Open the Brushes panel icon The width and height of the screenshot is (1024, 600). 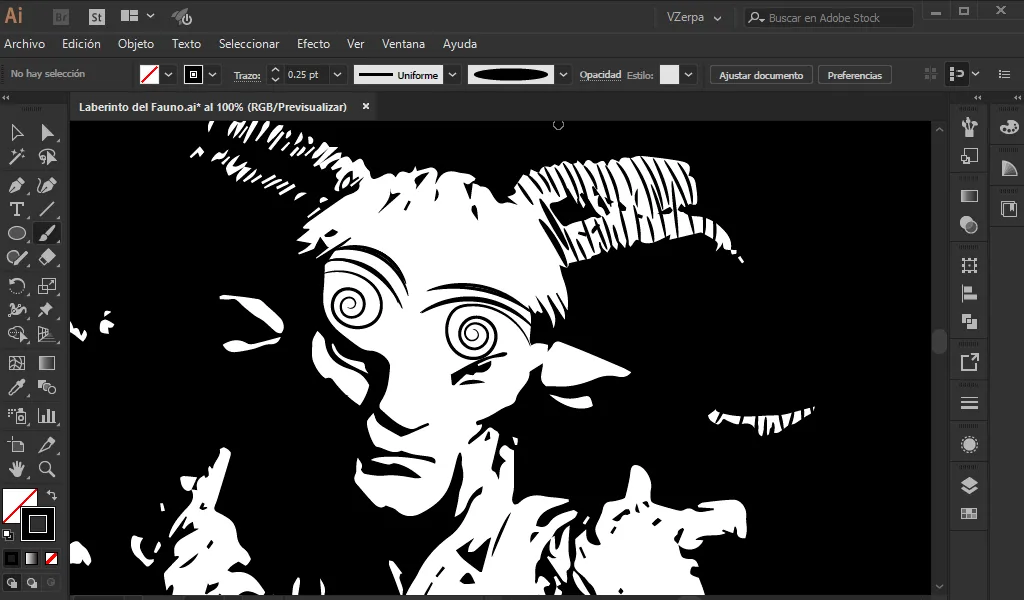[x=969, y=127]
